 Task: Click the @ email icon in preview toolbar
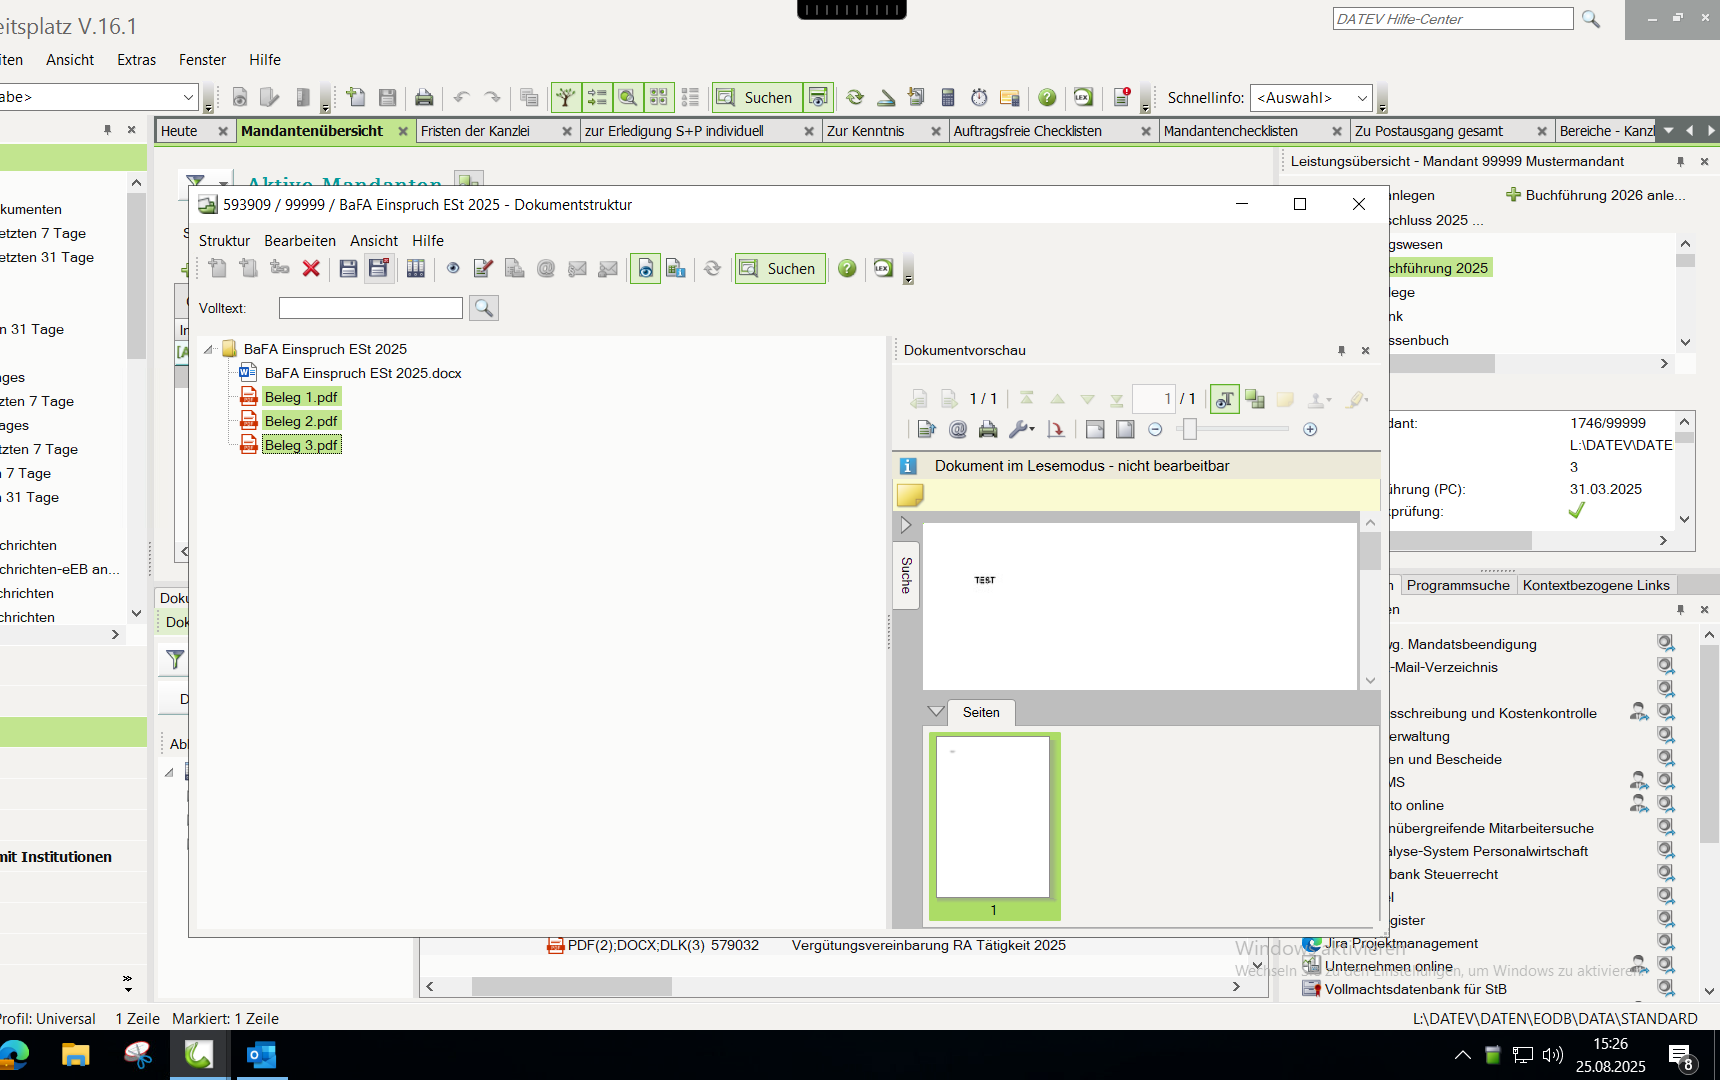click(x=958, y=430)
